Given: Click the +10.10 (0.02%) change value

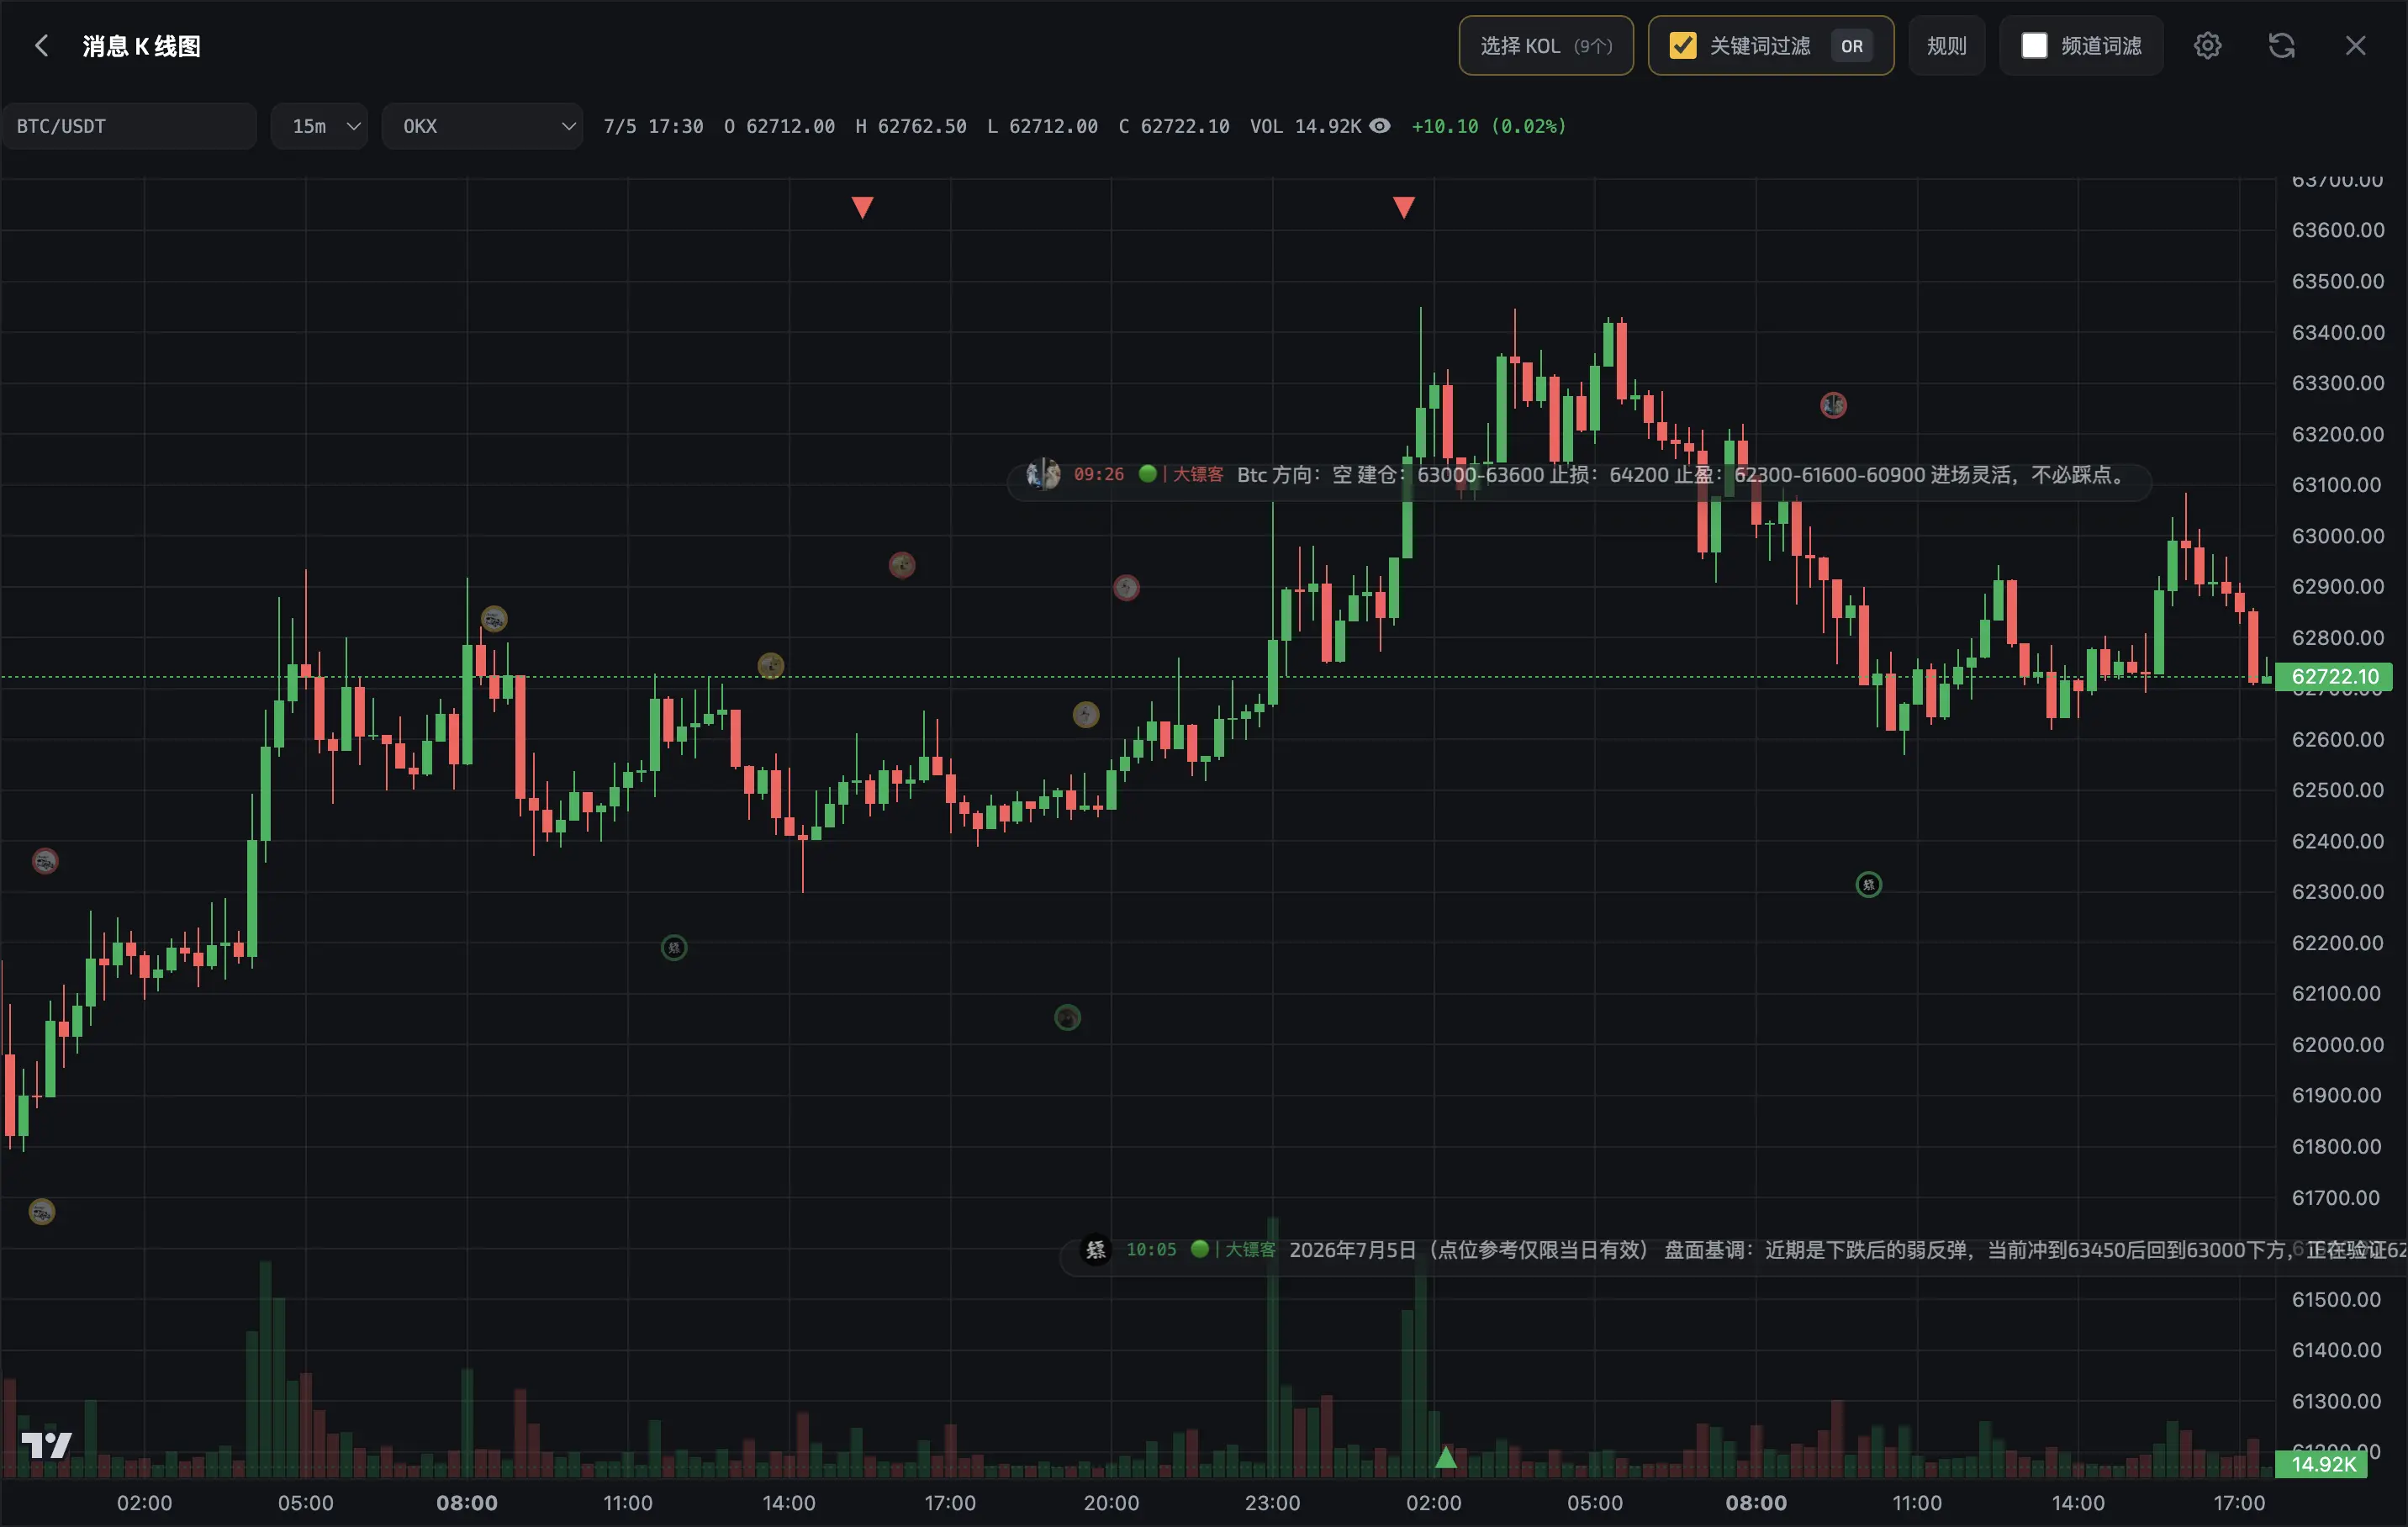Looking at the screenshot, I should point(1489,126).
